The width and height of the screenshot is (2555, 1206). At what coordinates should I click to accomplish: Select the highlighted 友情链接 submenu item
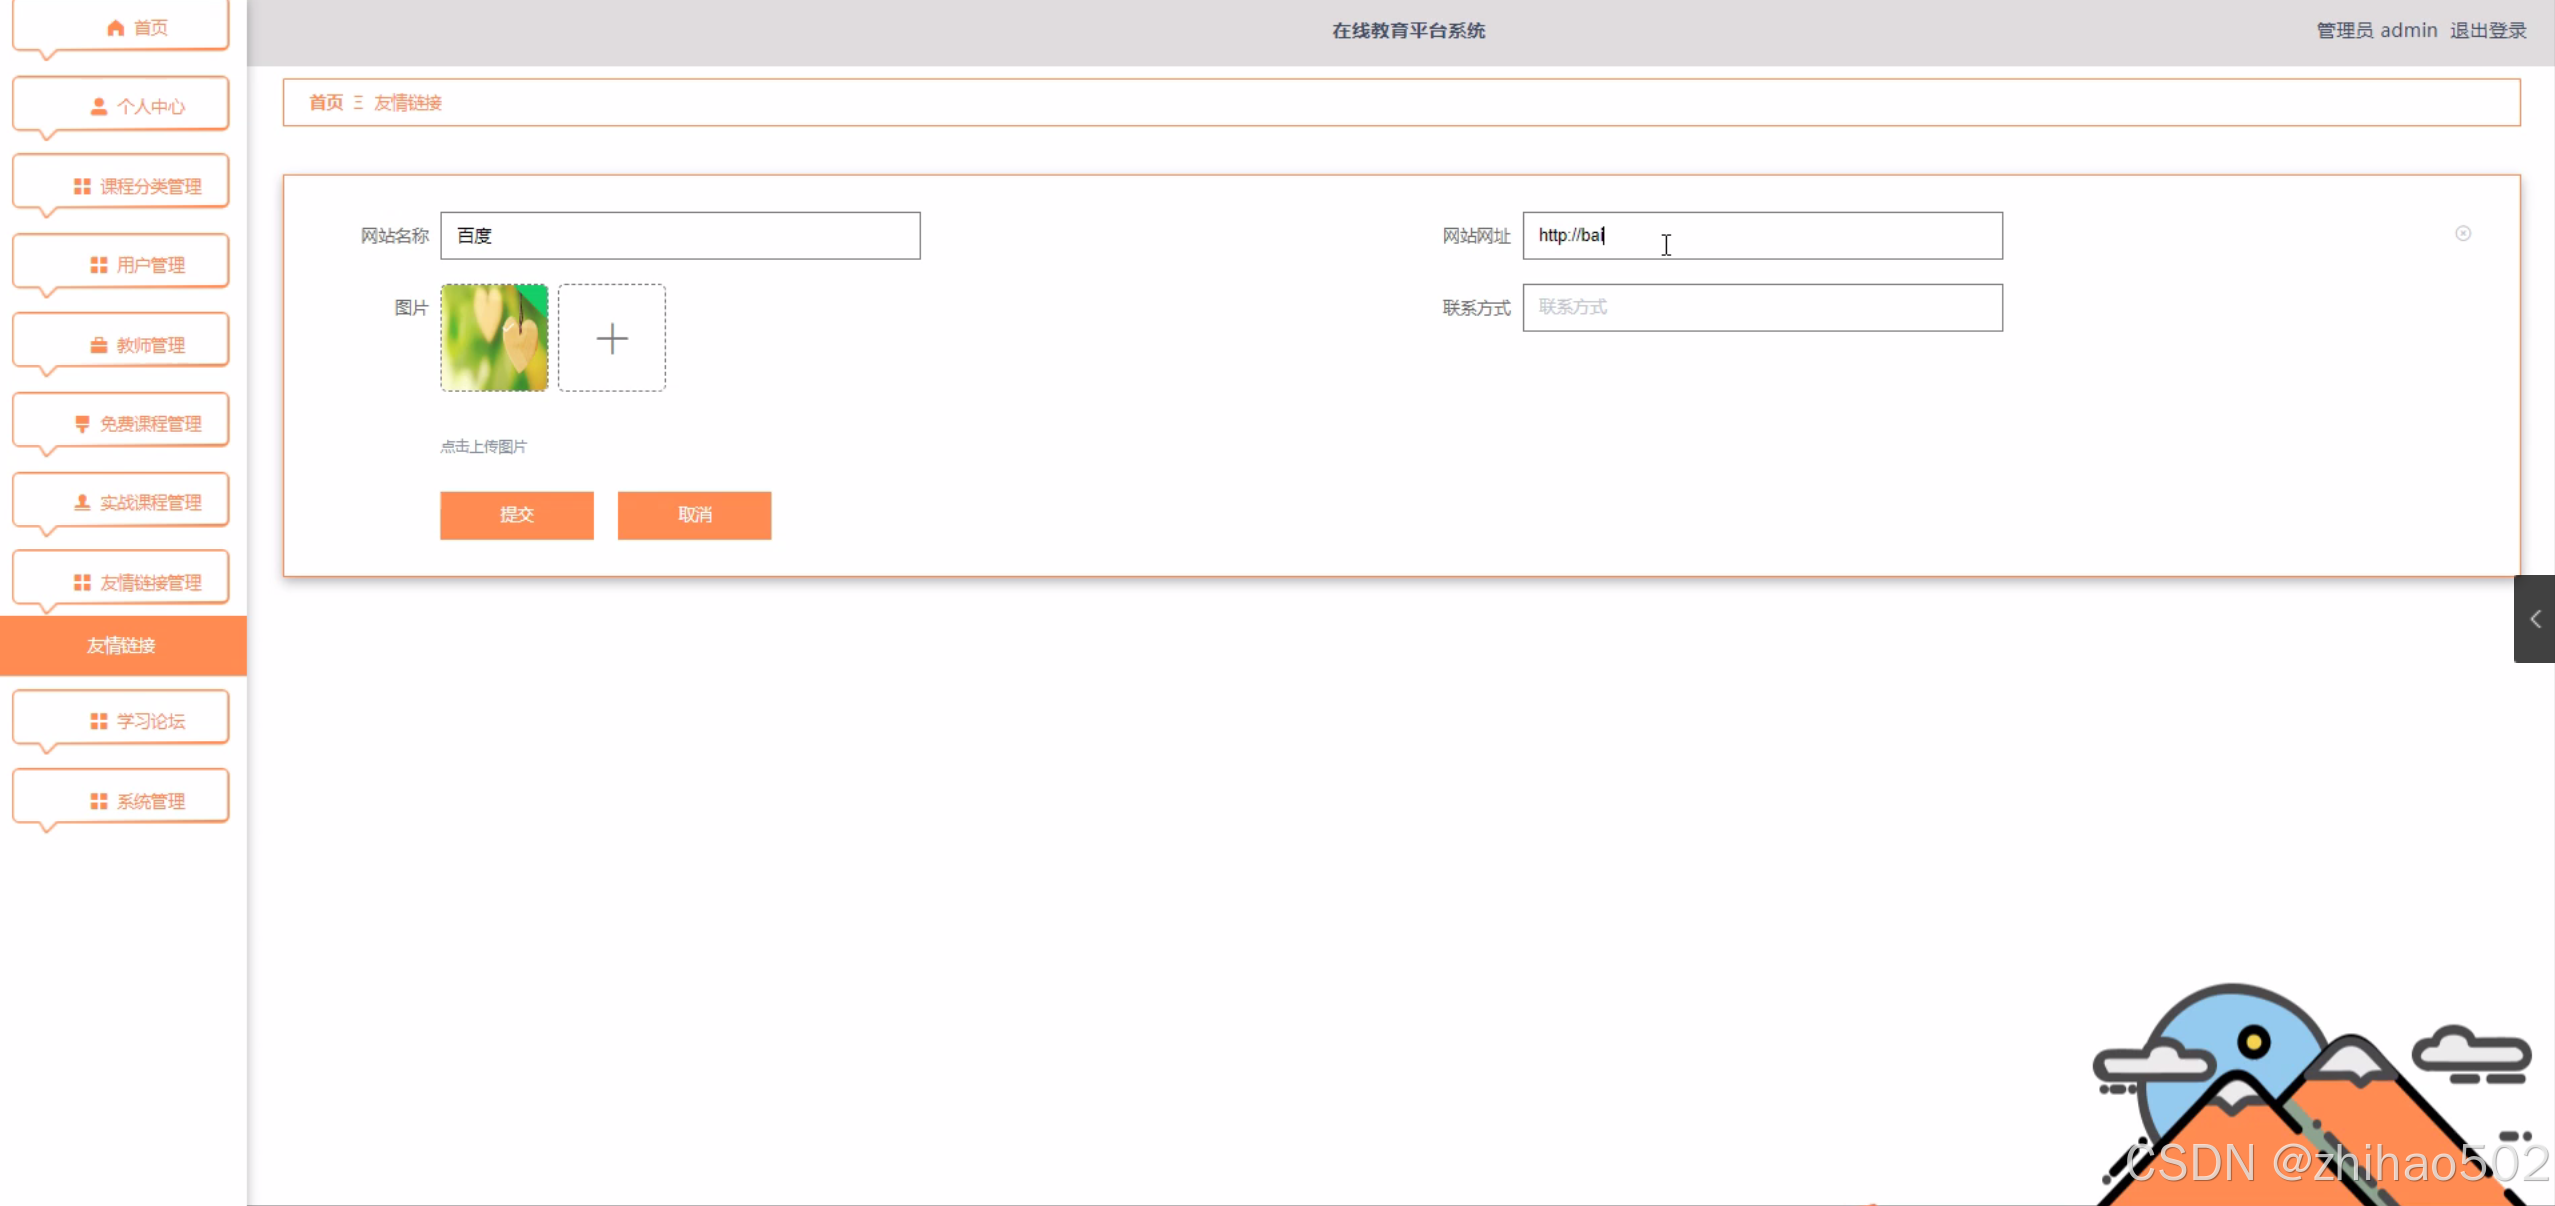(122, 645)
